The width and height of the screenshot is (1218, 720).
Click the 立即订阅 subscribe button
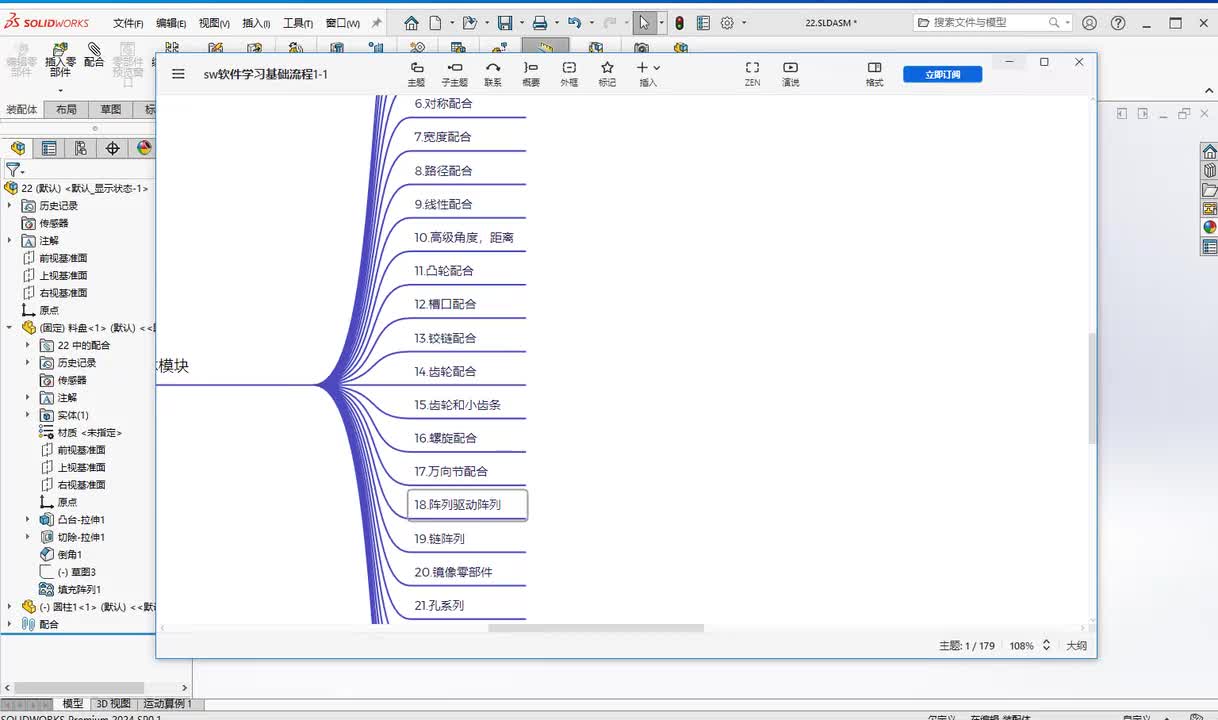(942, 74)
